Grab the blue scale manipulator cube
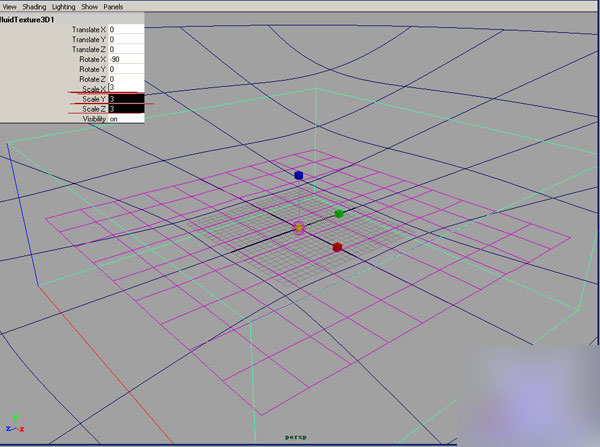 coord(298,175)
